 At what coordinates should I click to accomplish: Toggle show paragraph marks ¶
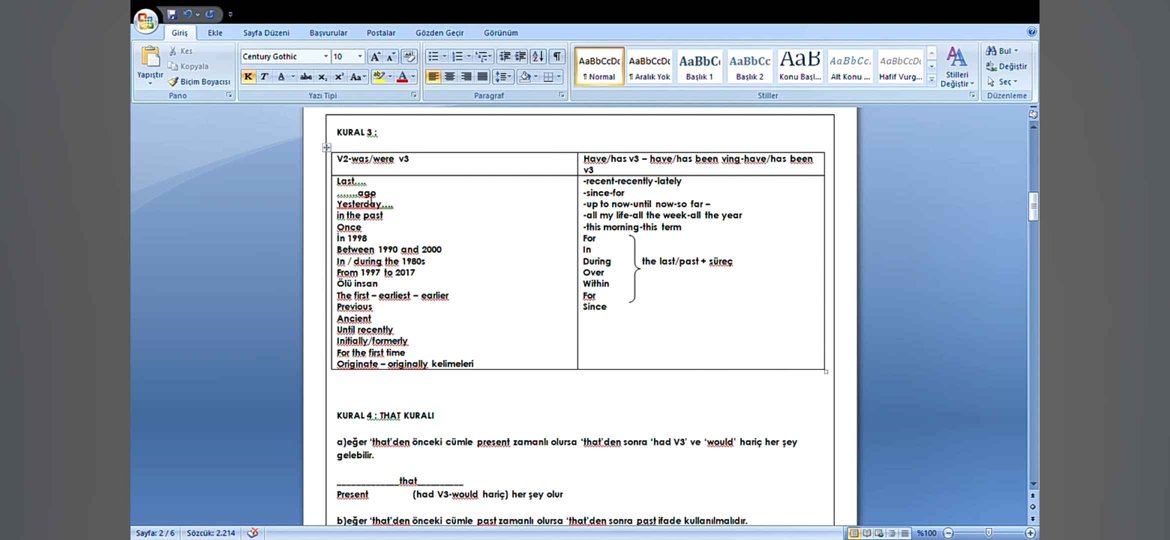click(x=557, y=57)
